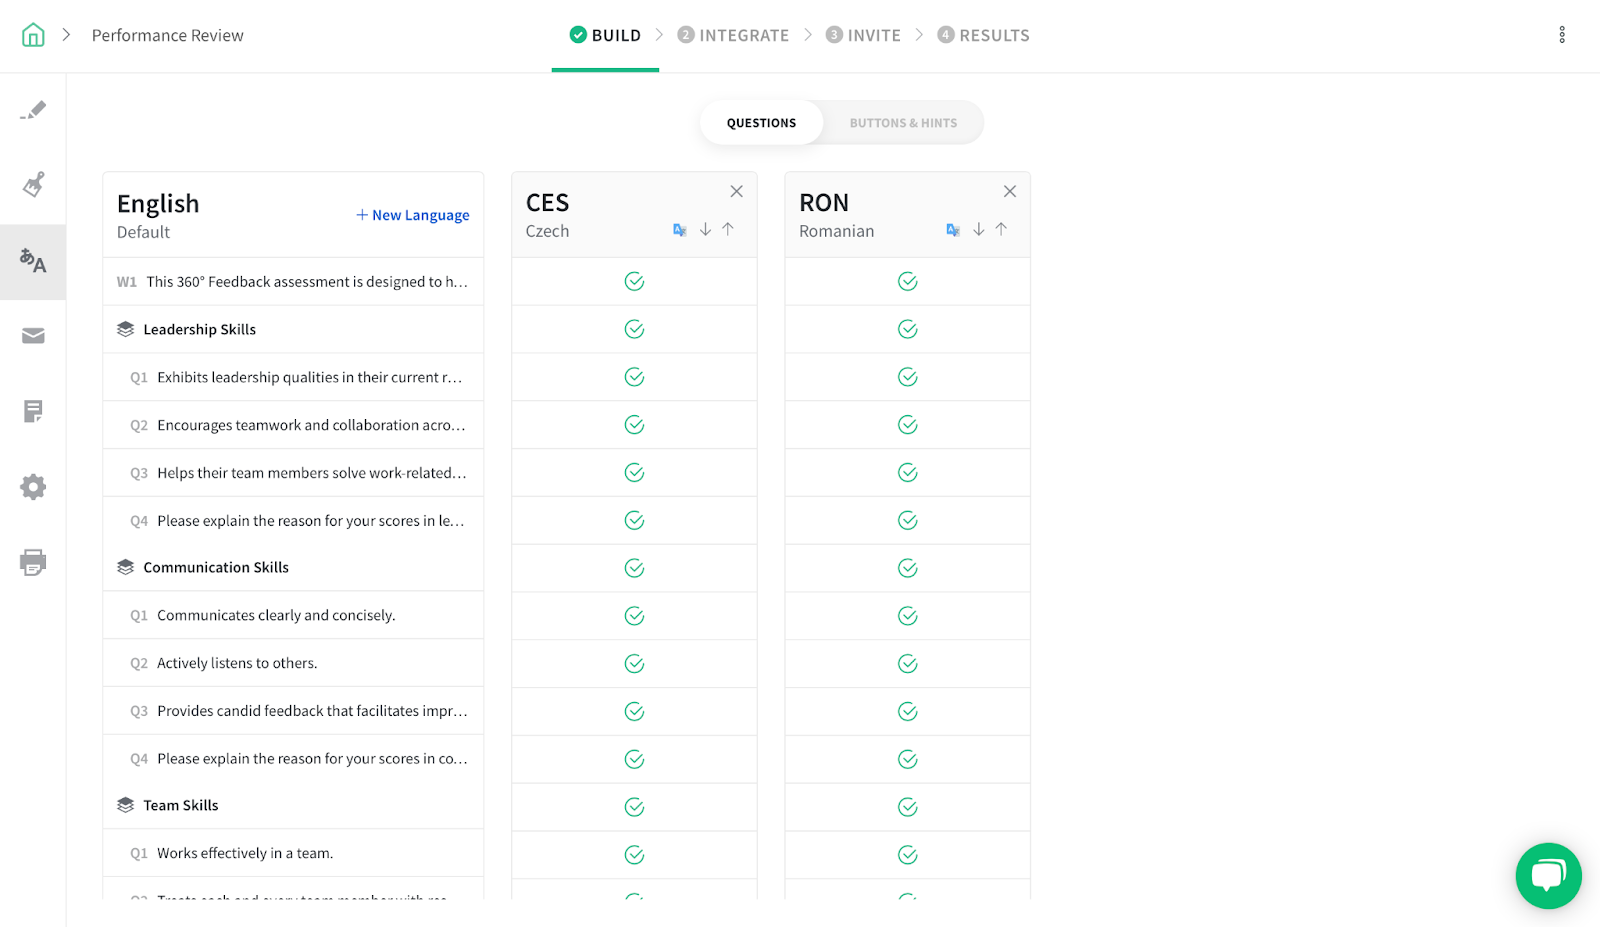Toggle Czech checkmark for Team Skills row
The width and height of the screenshot is (1600, 927).
click(634, 807)
